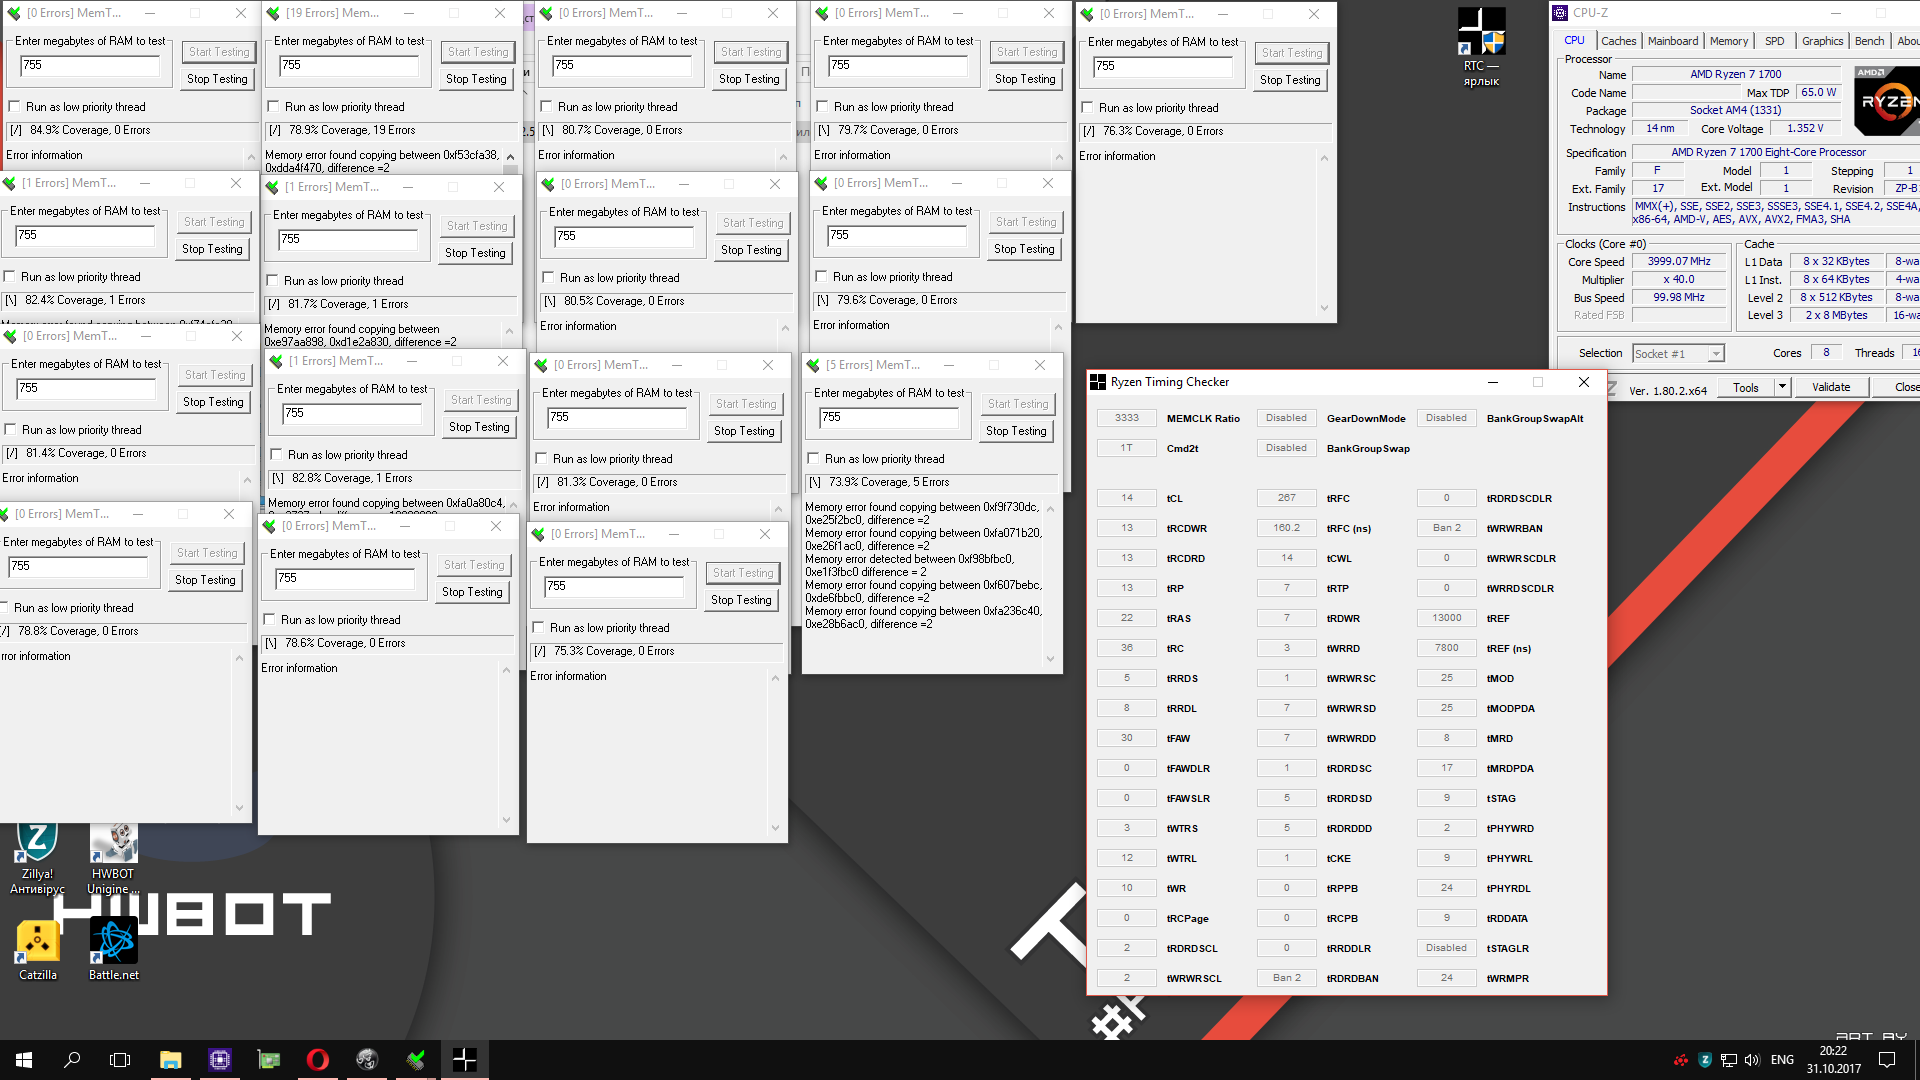
Task: Click the RAM megabytes field in 19 Errors window
Action: 348,66
